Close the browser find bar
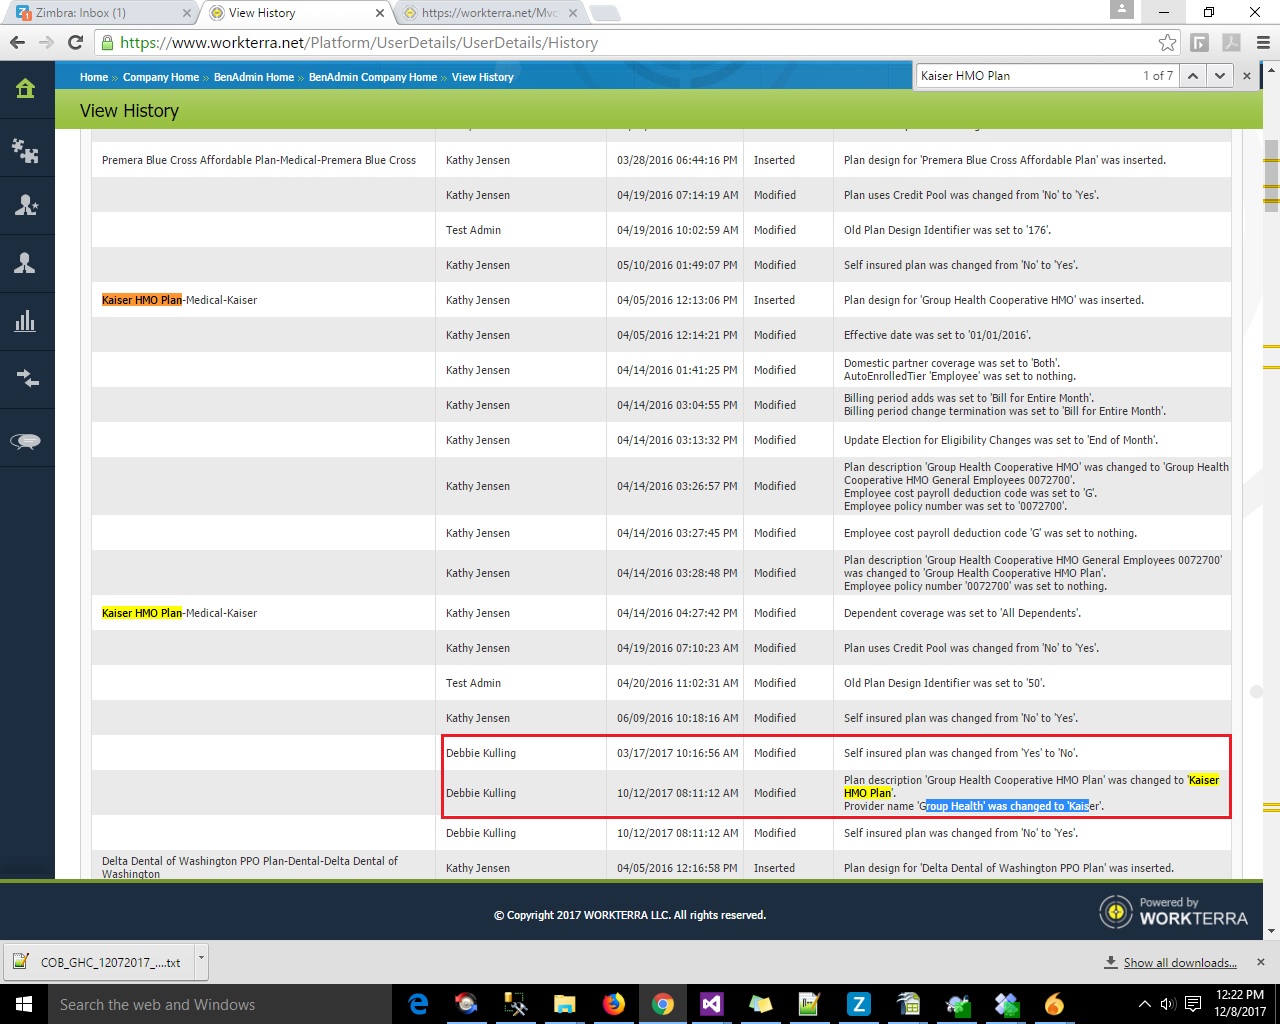Screen dimensions: 1280x1024 tap(1247, 76)
